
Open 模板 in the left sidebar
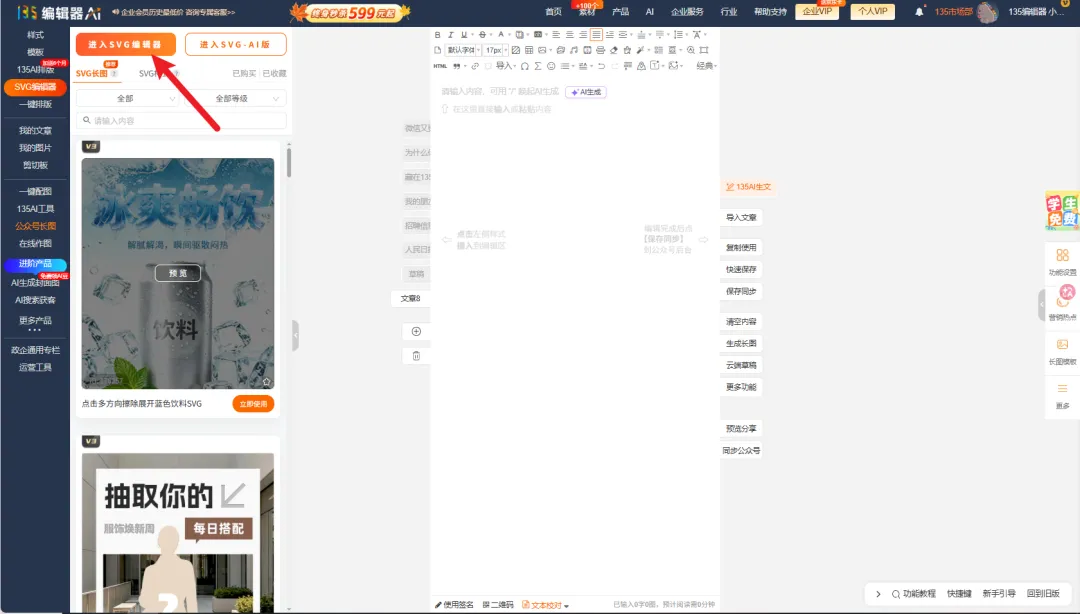(35, 52)
